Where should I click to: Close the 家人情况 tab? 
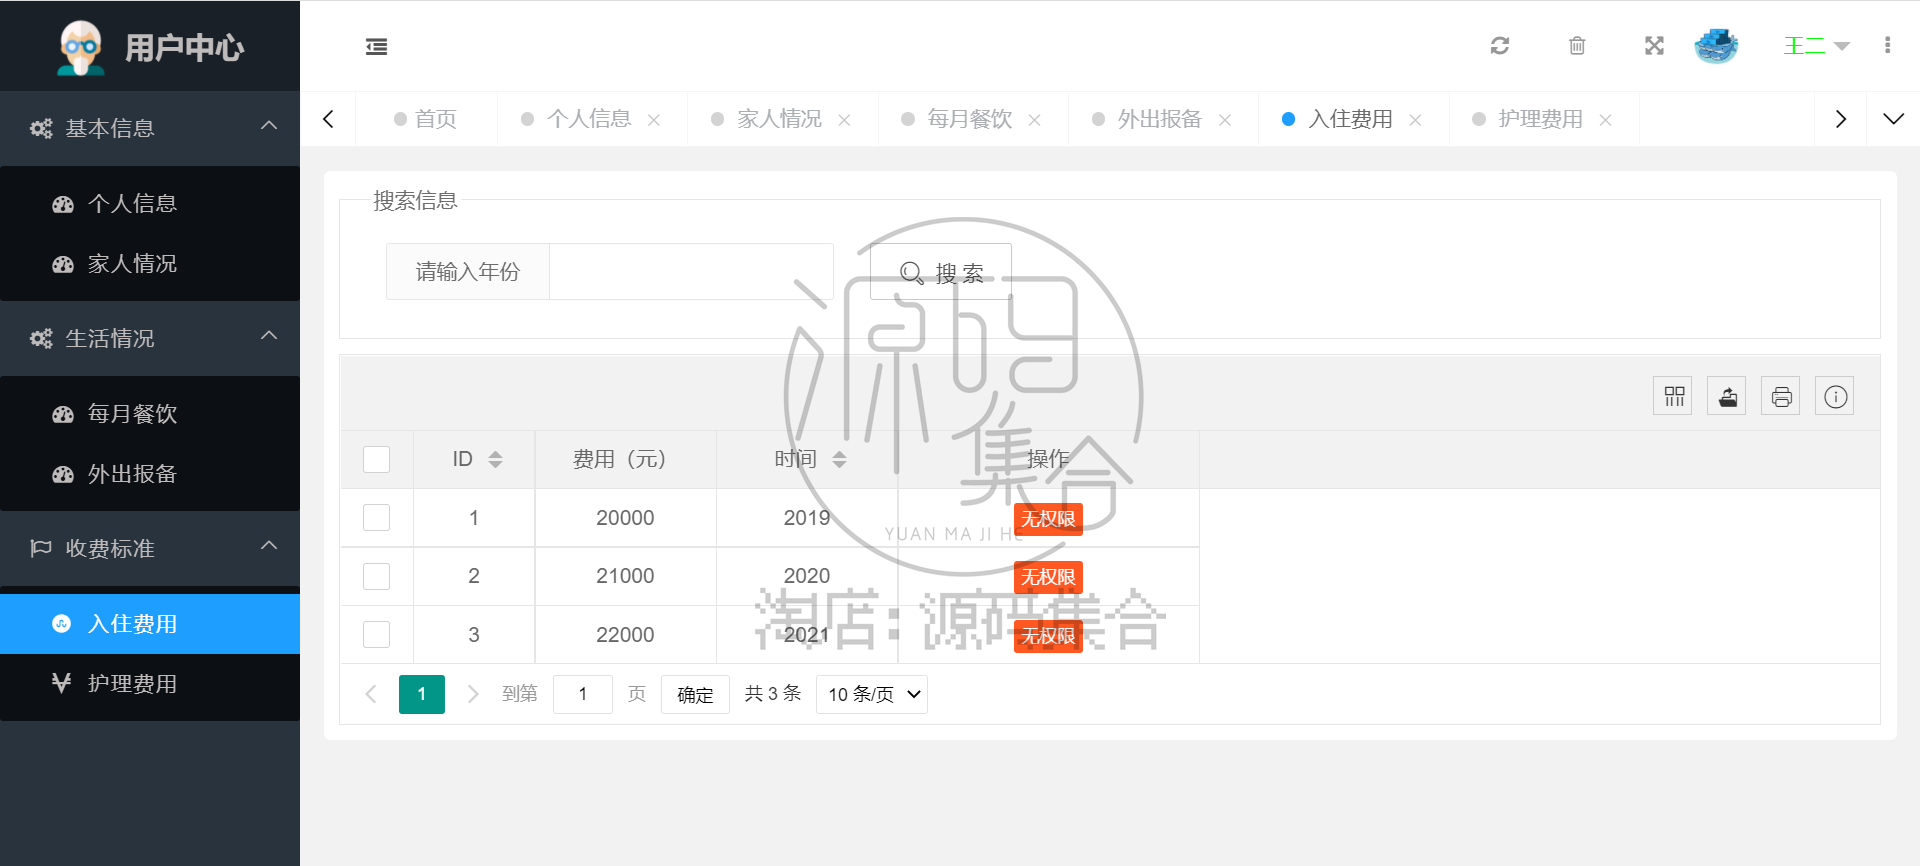pyautogui.click(x=844, y=120)
